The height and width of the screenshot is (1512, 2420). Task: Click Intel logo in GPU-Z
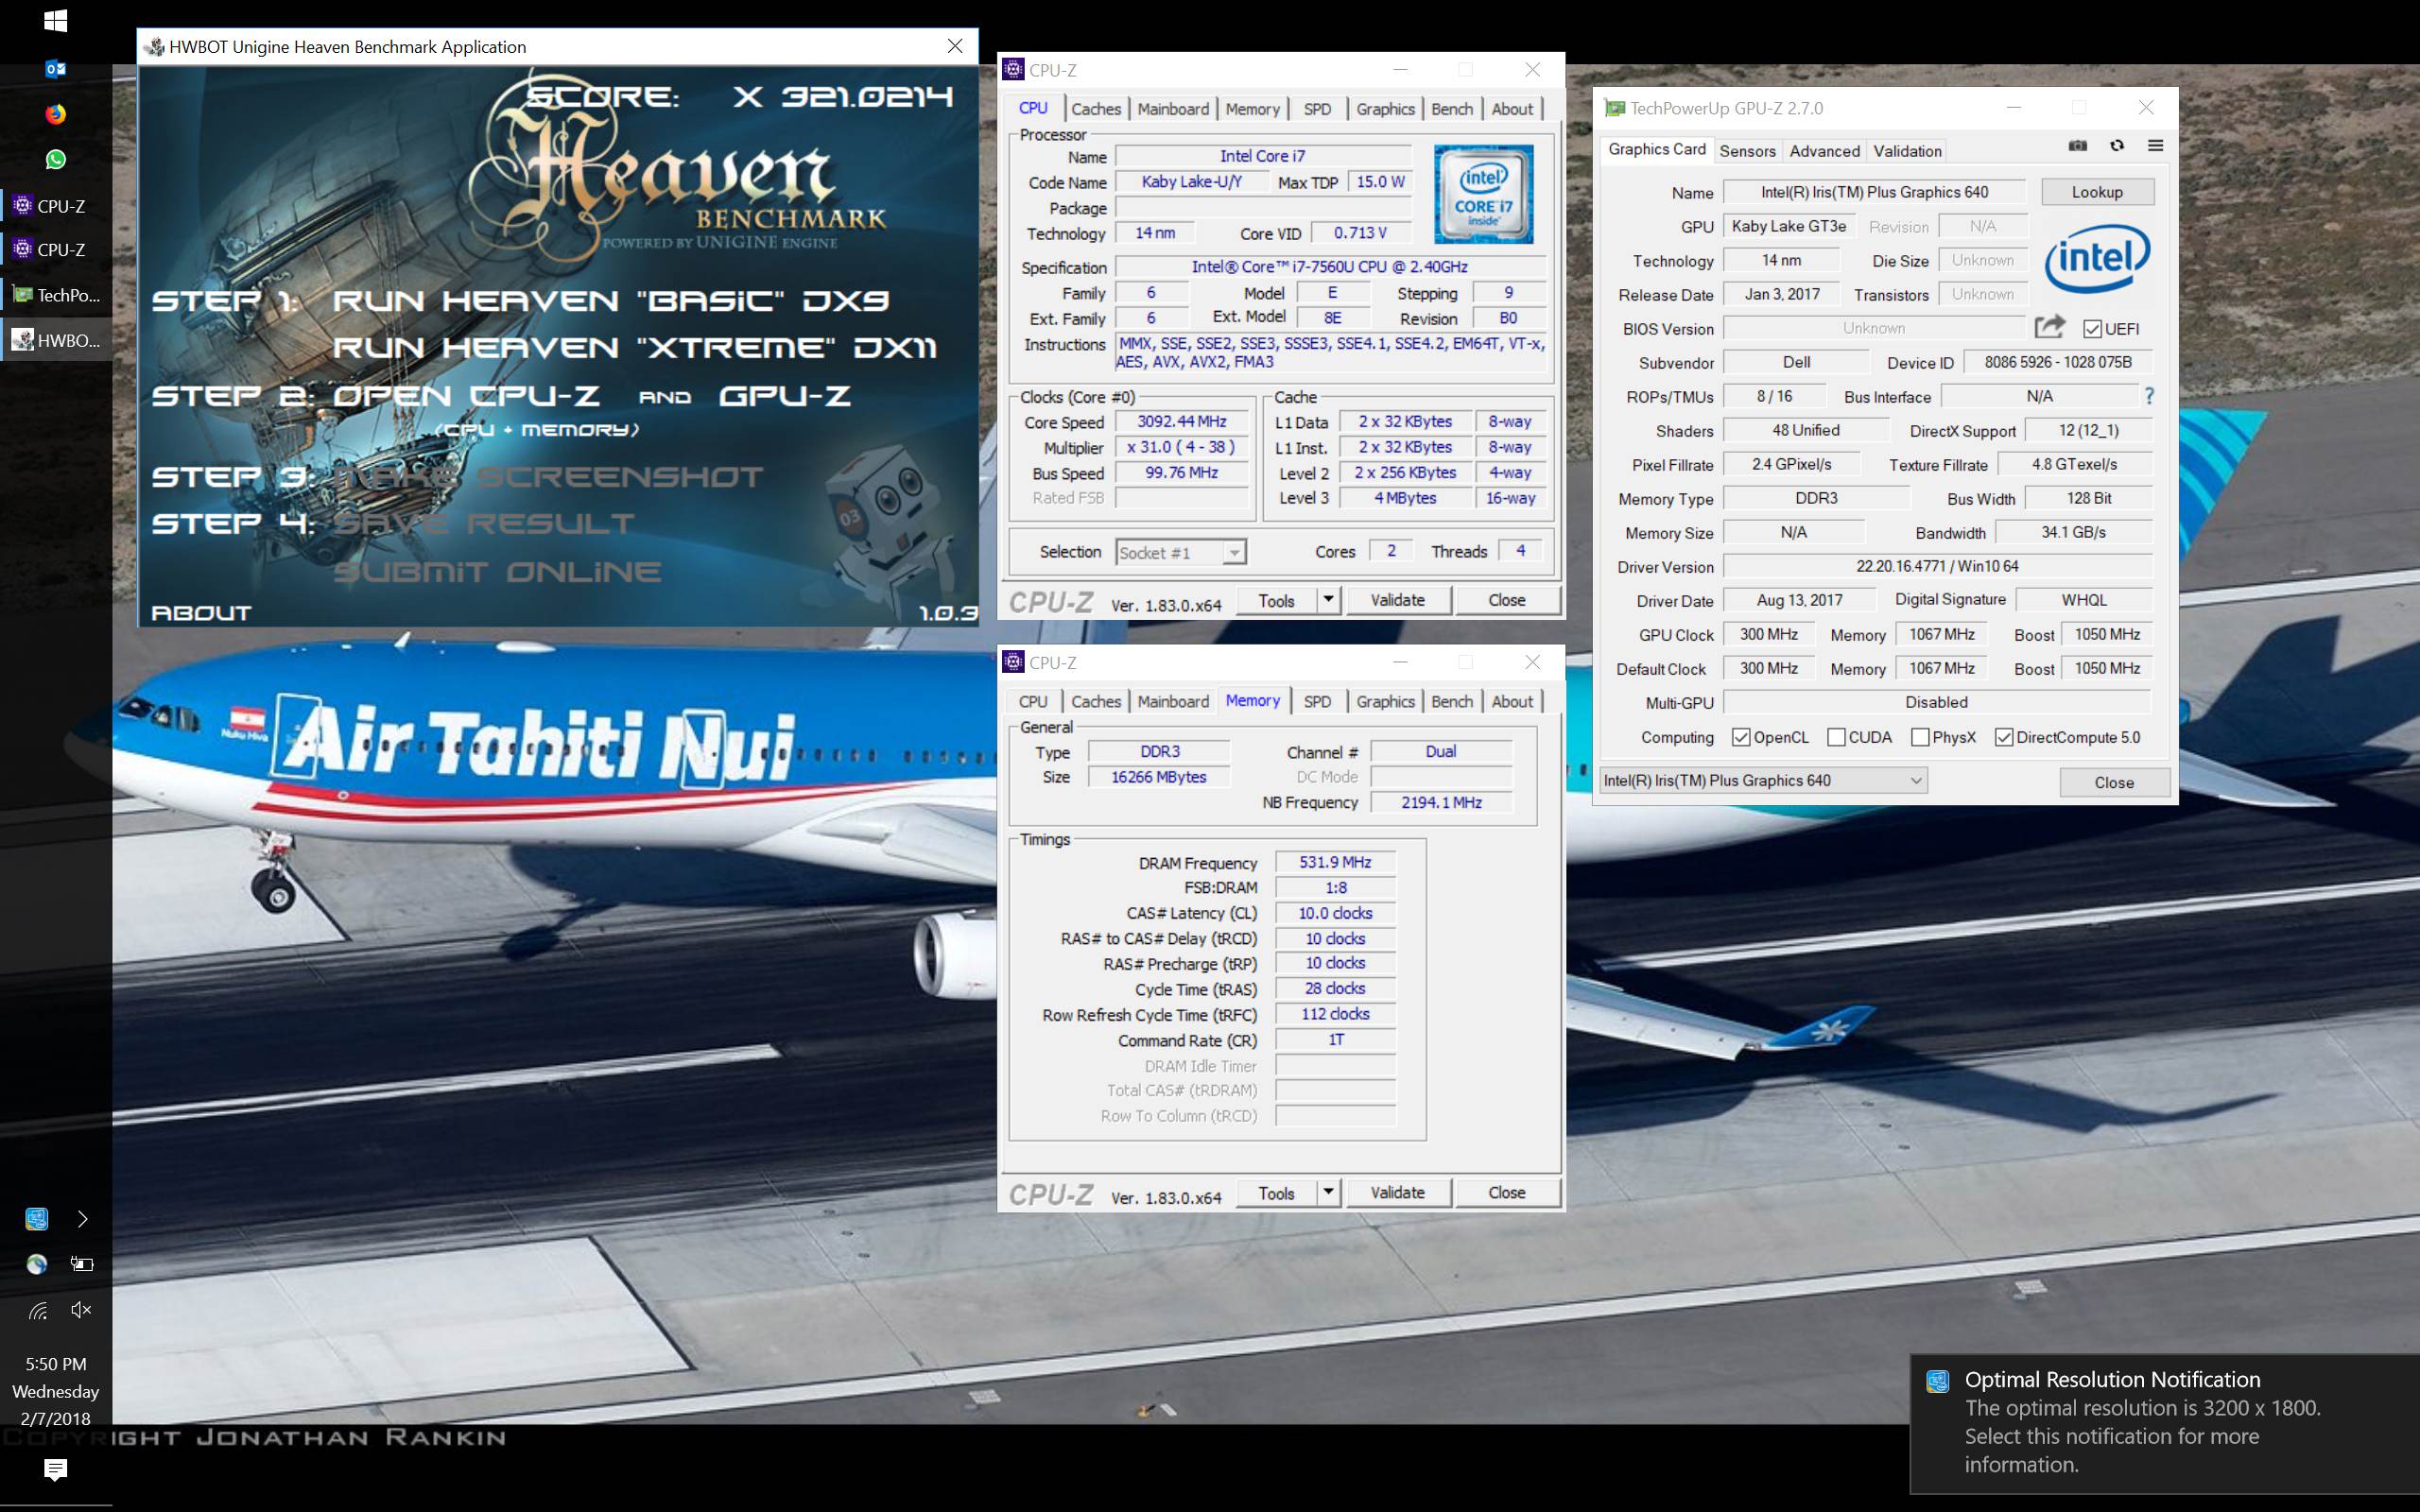pos(2096,258)
